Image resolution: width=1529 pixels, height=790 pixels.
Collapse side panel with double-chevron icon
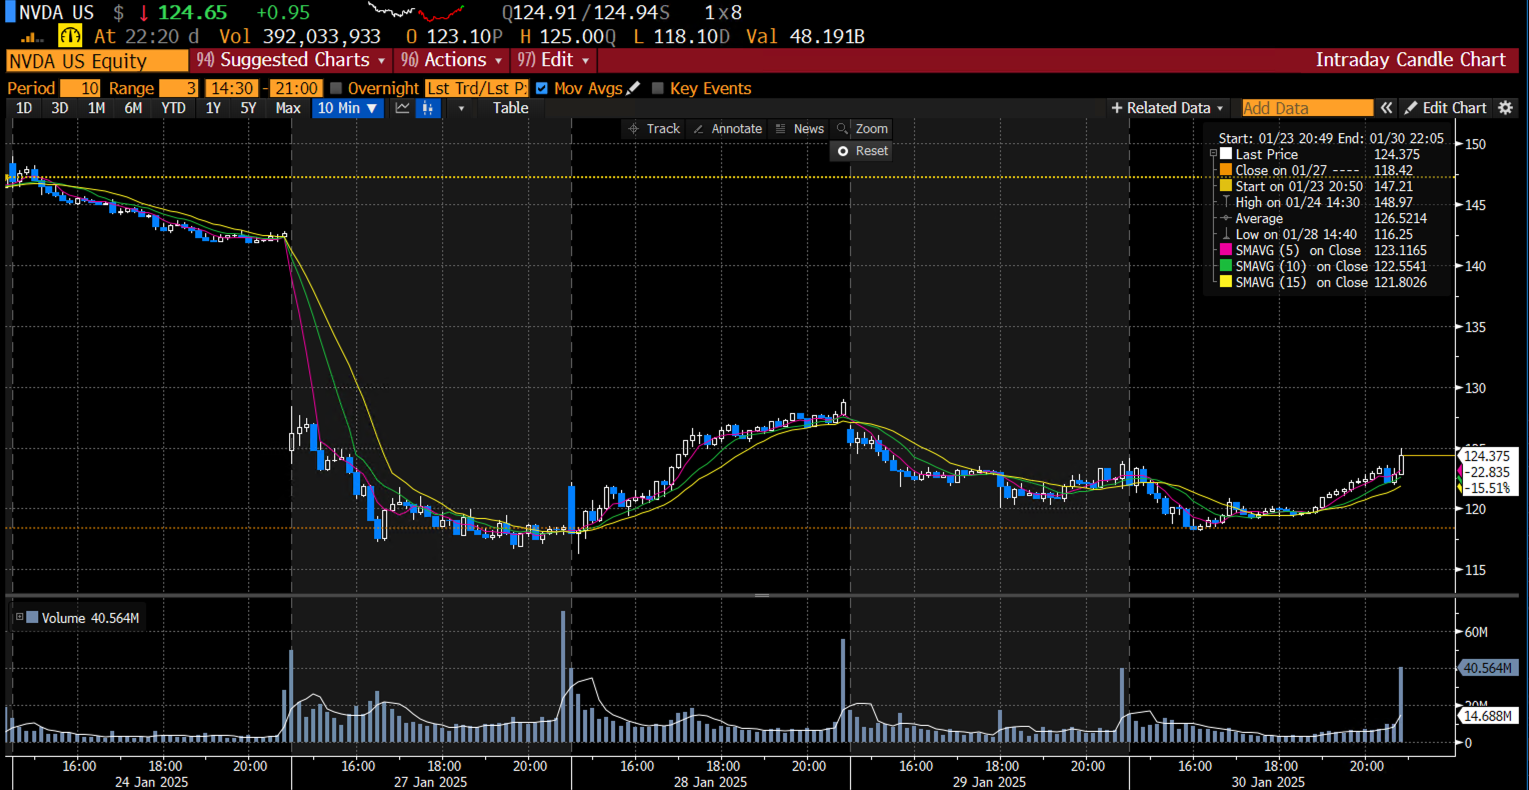point(1386,108)
